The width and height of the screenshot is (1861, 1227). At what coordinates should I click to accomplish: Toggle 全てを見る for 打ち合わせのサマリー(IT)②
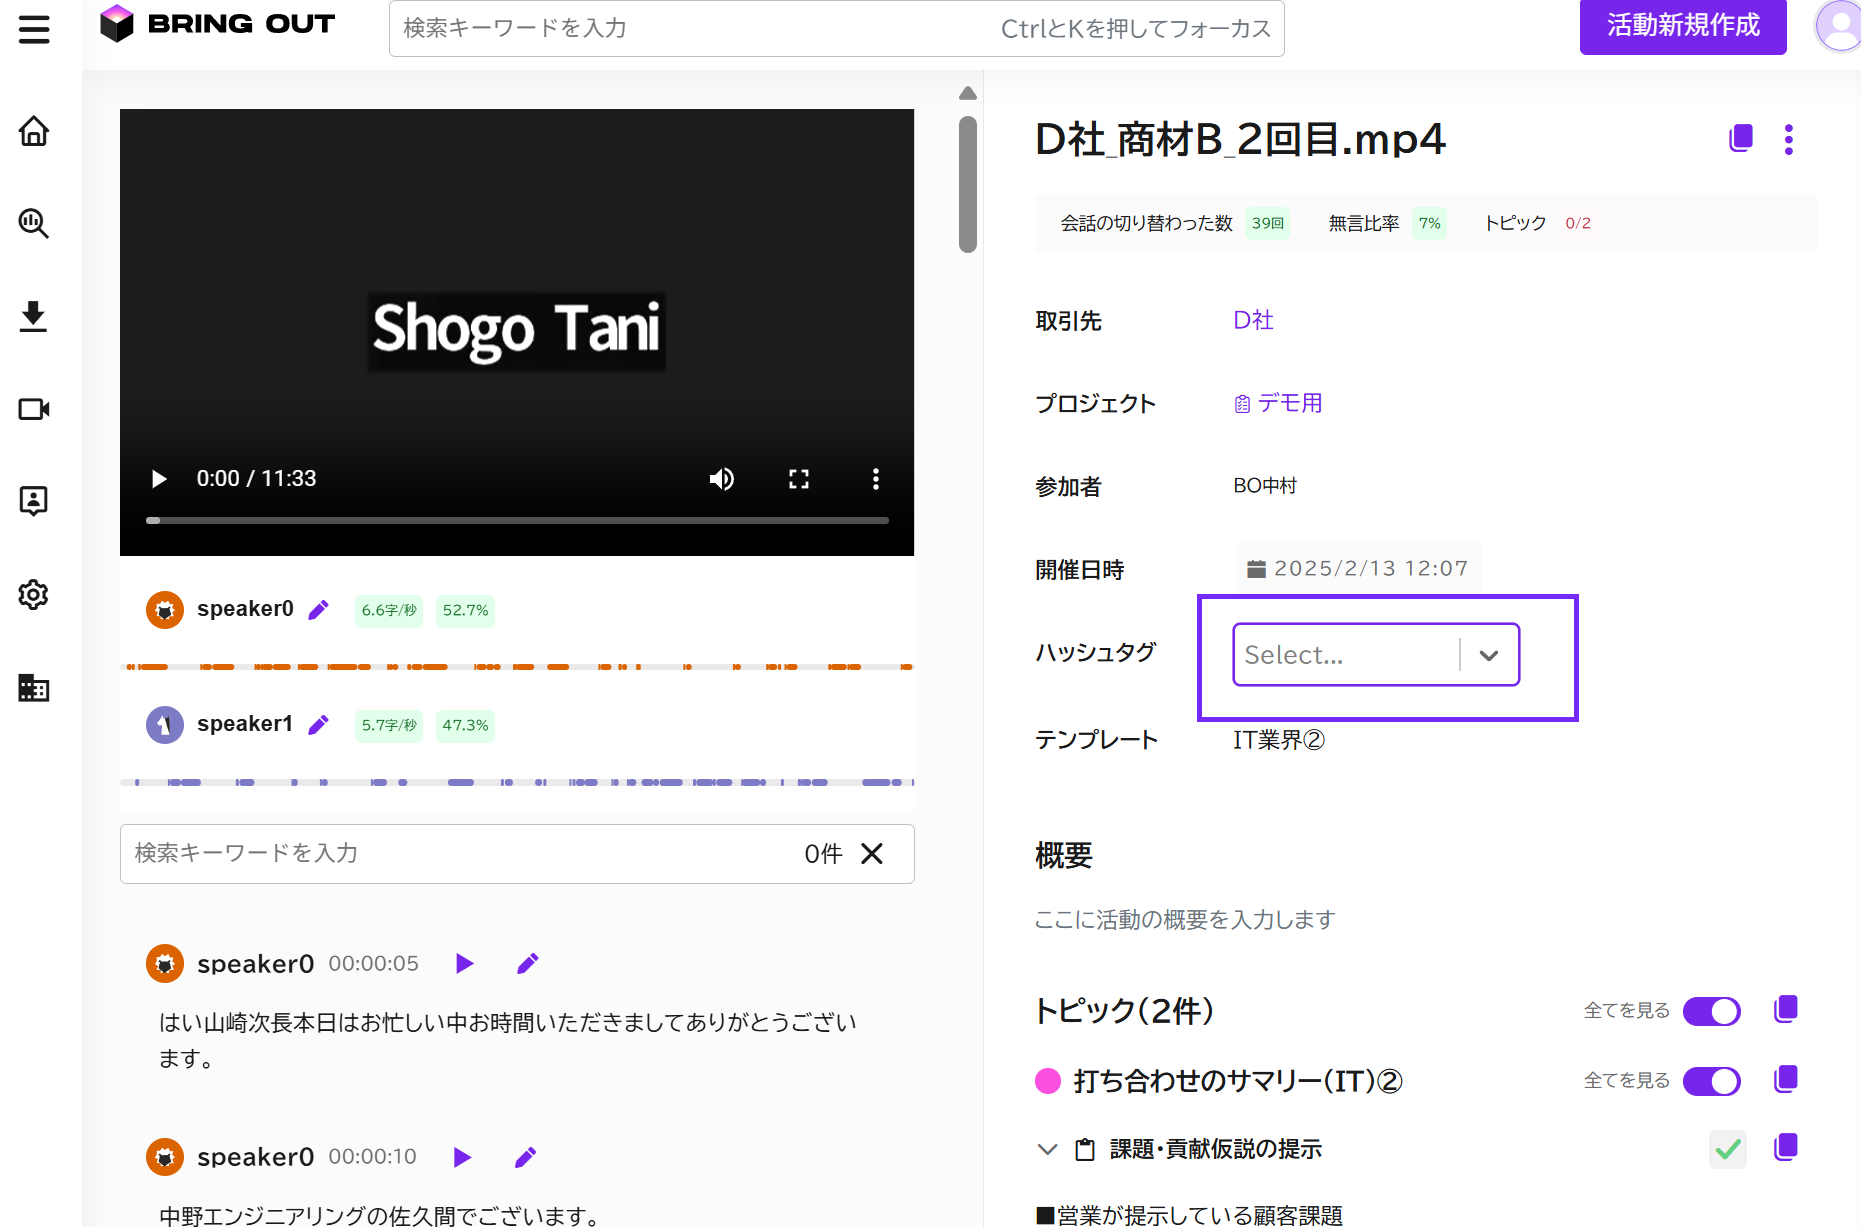(1712, 1081)
